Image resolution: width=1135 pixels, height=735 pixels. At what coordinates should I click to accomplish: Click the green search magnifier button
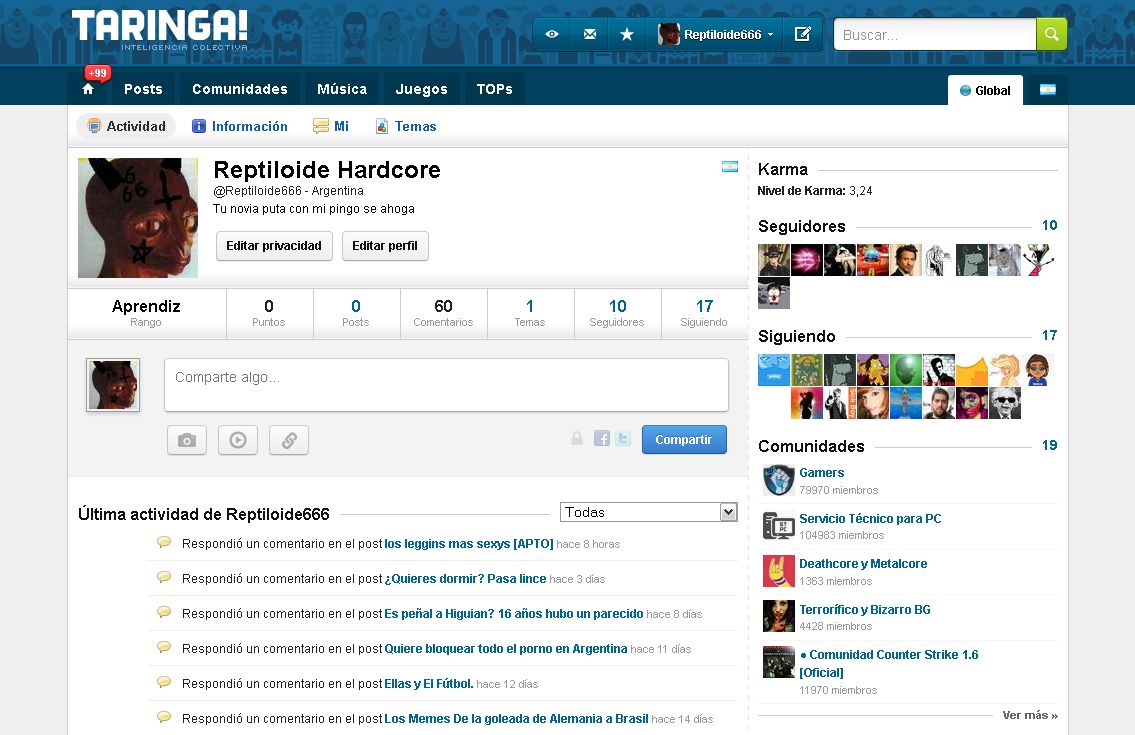(1052, 34)
